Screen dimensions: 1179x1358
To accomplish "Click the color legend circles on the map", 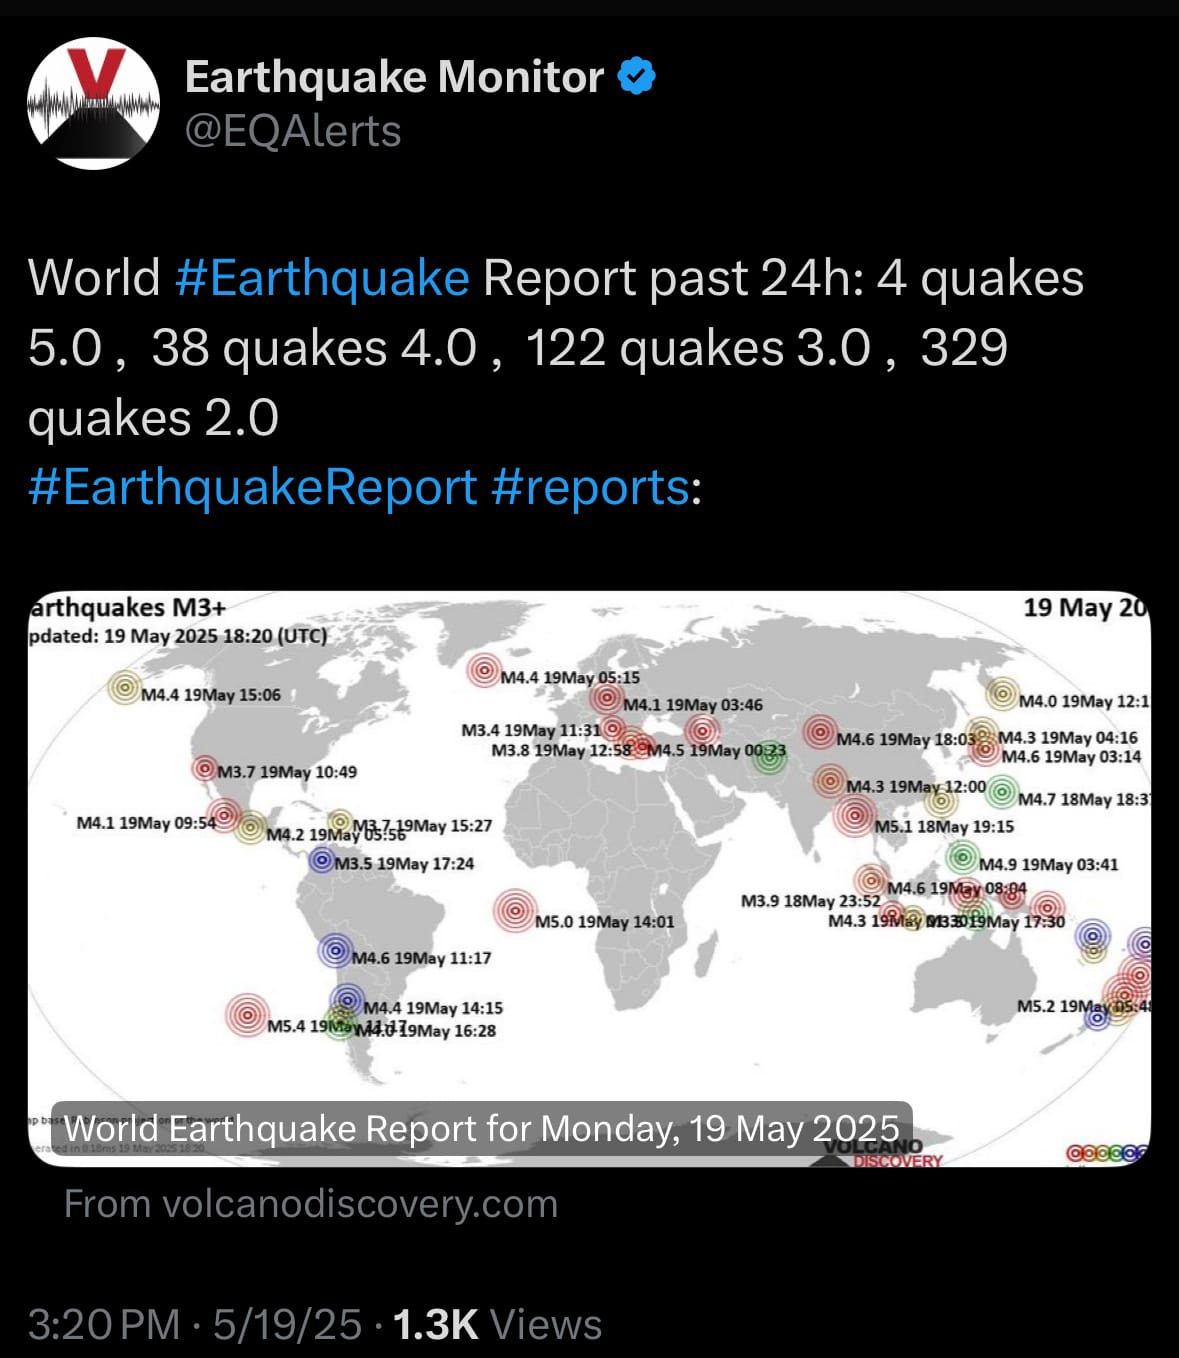I will pos(1107,1153).
